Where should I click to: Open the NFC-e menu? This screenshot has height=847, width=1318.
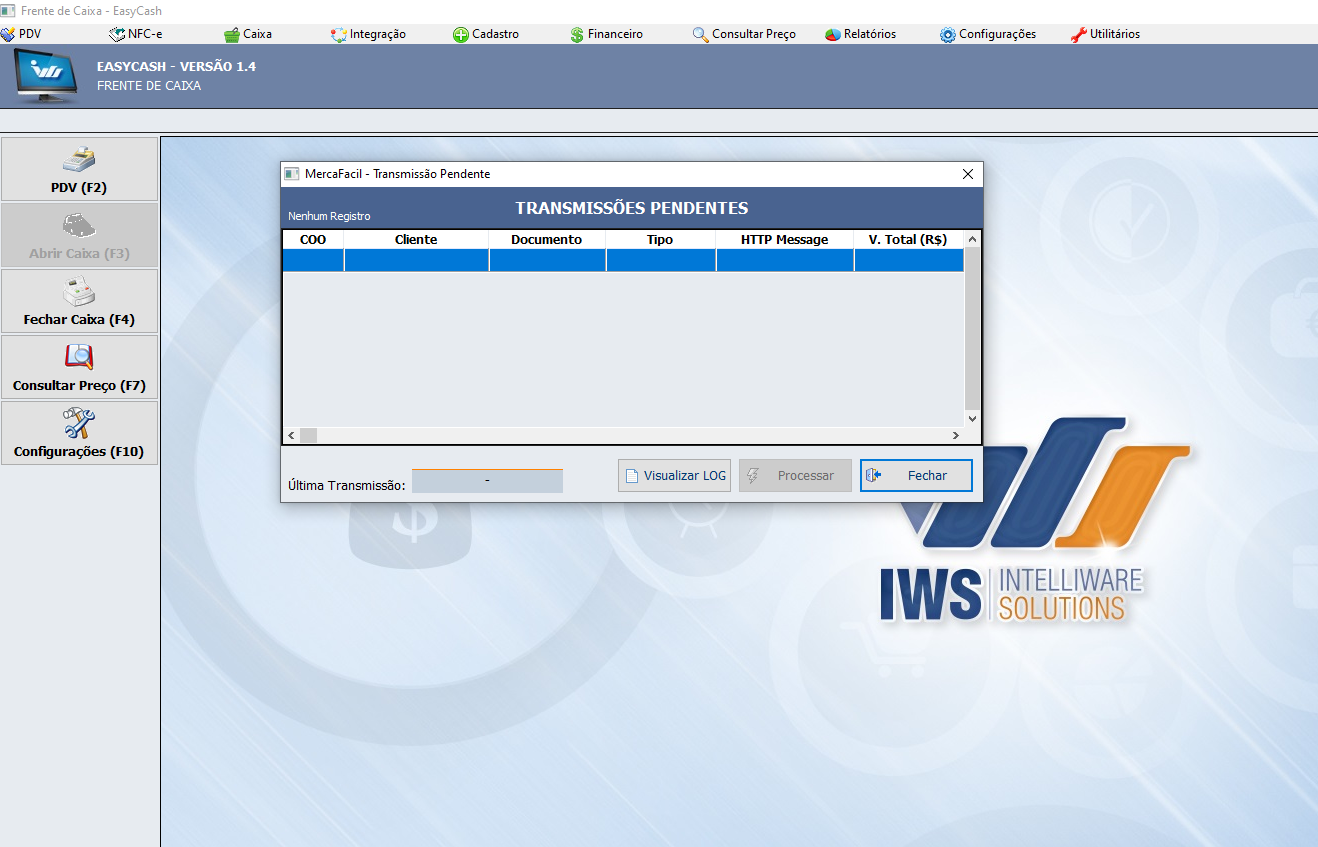(x=136, y=34)
